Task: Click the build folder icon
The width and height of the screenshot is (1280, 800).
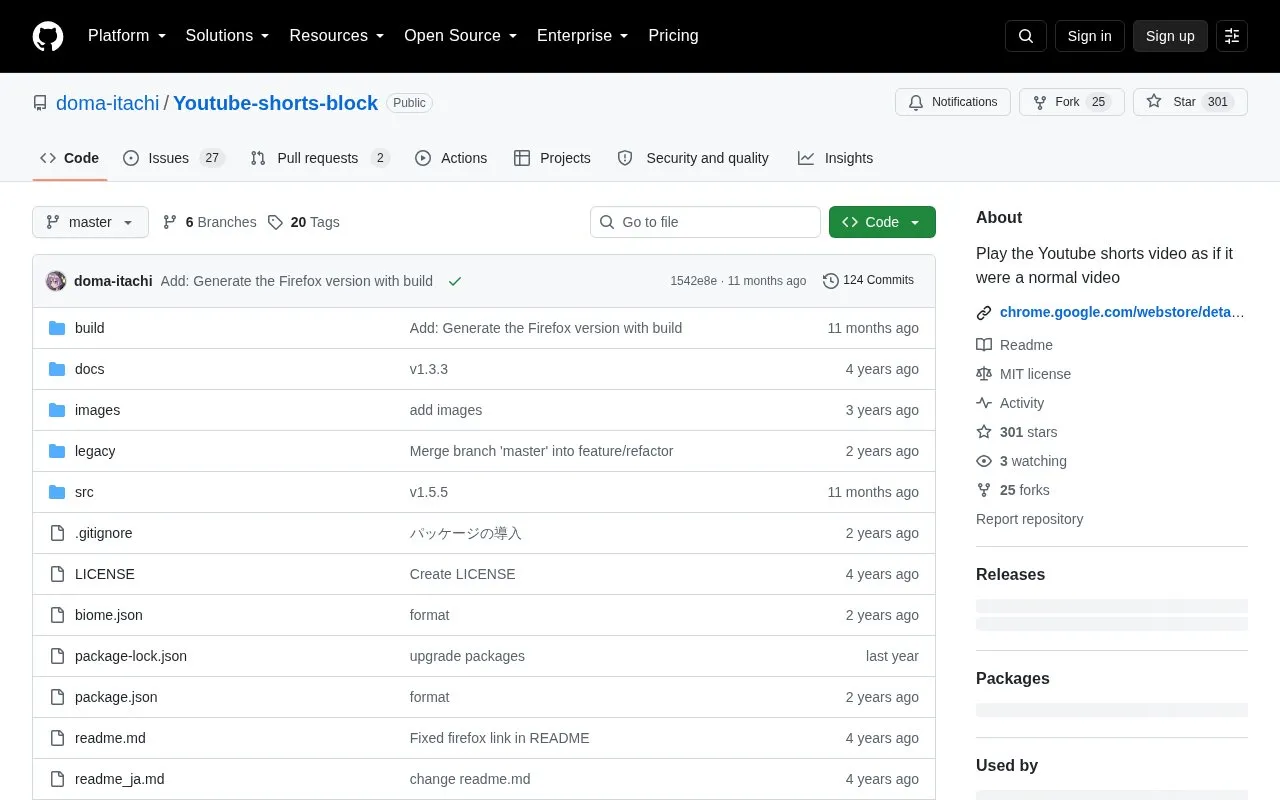Action: (57, 328)
